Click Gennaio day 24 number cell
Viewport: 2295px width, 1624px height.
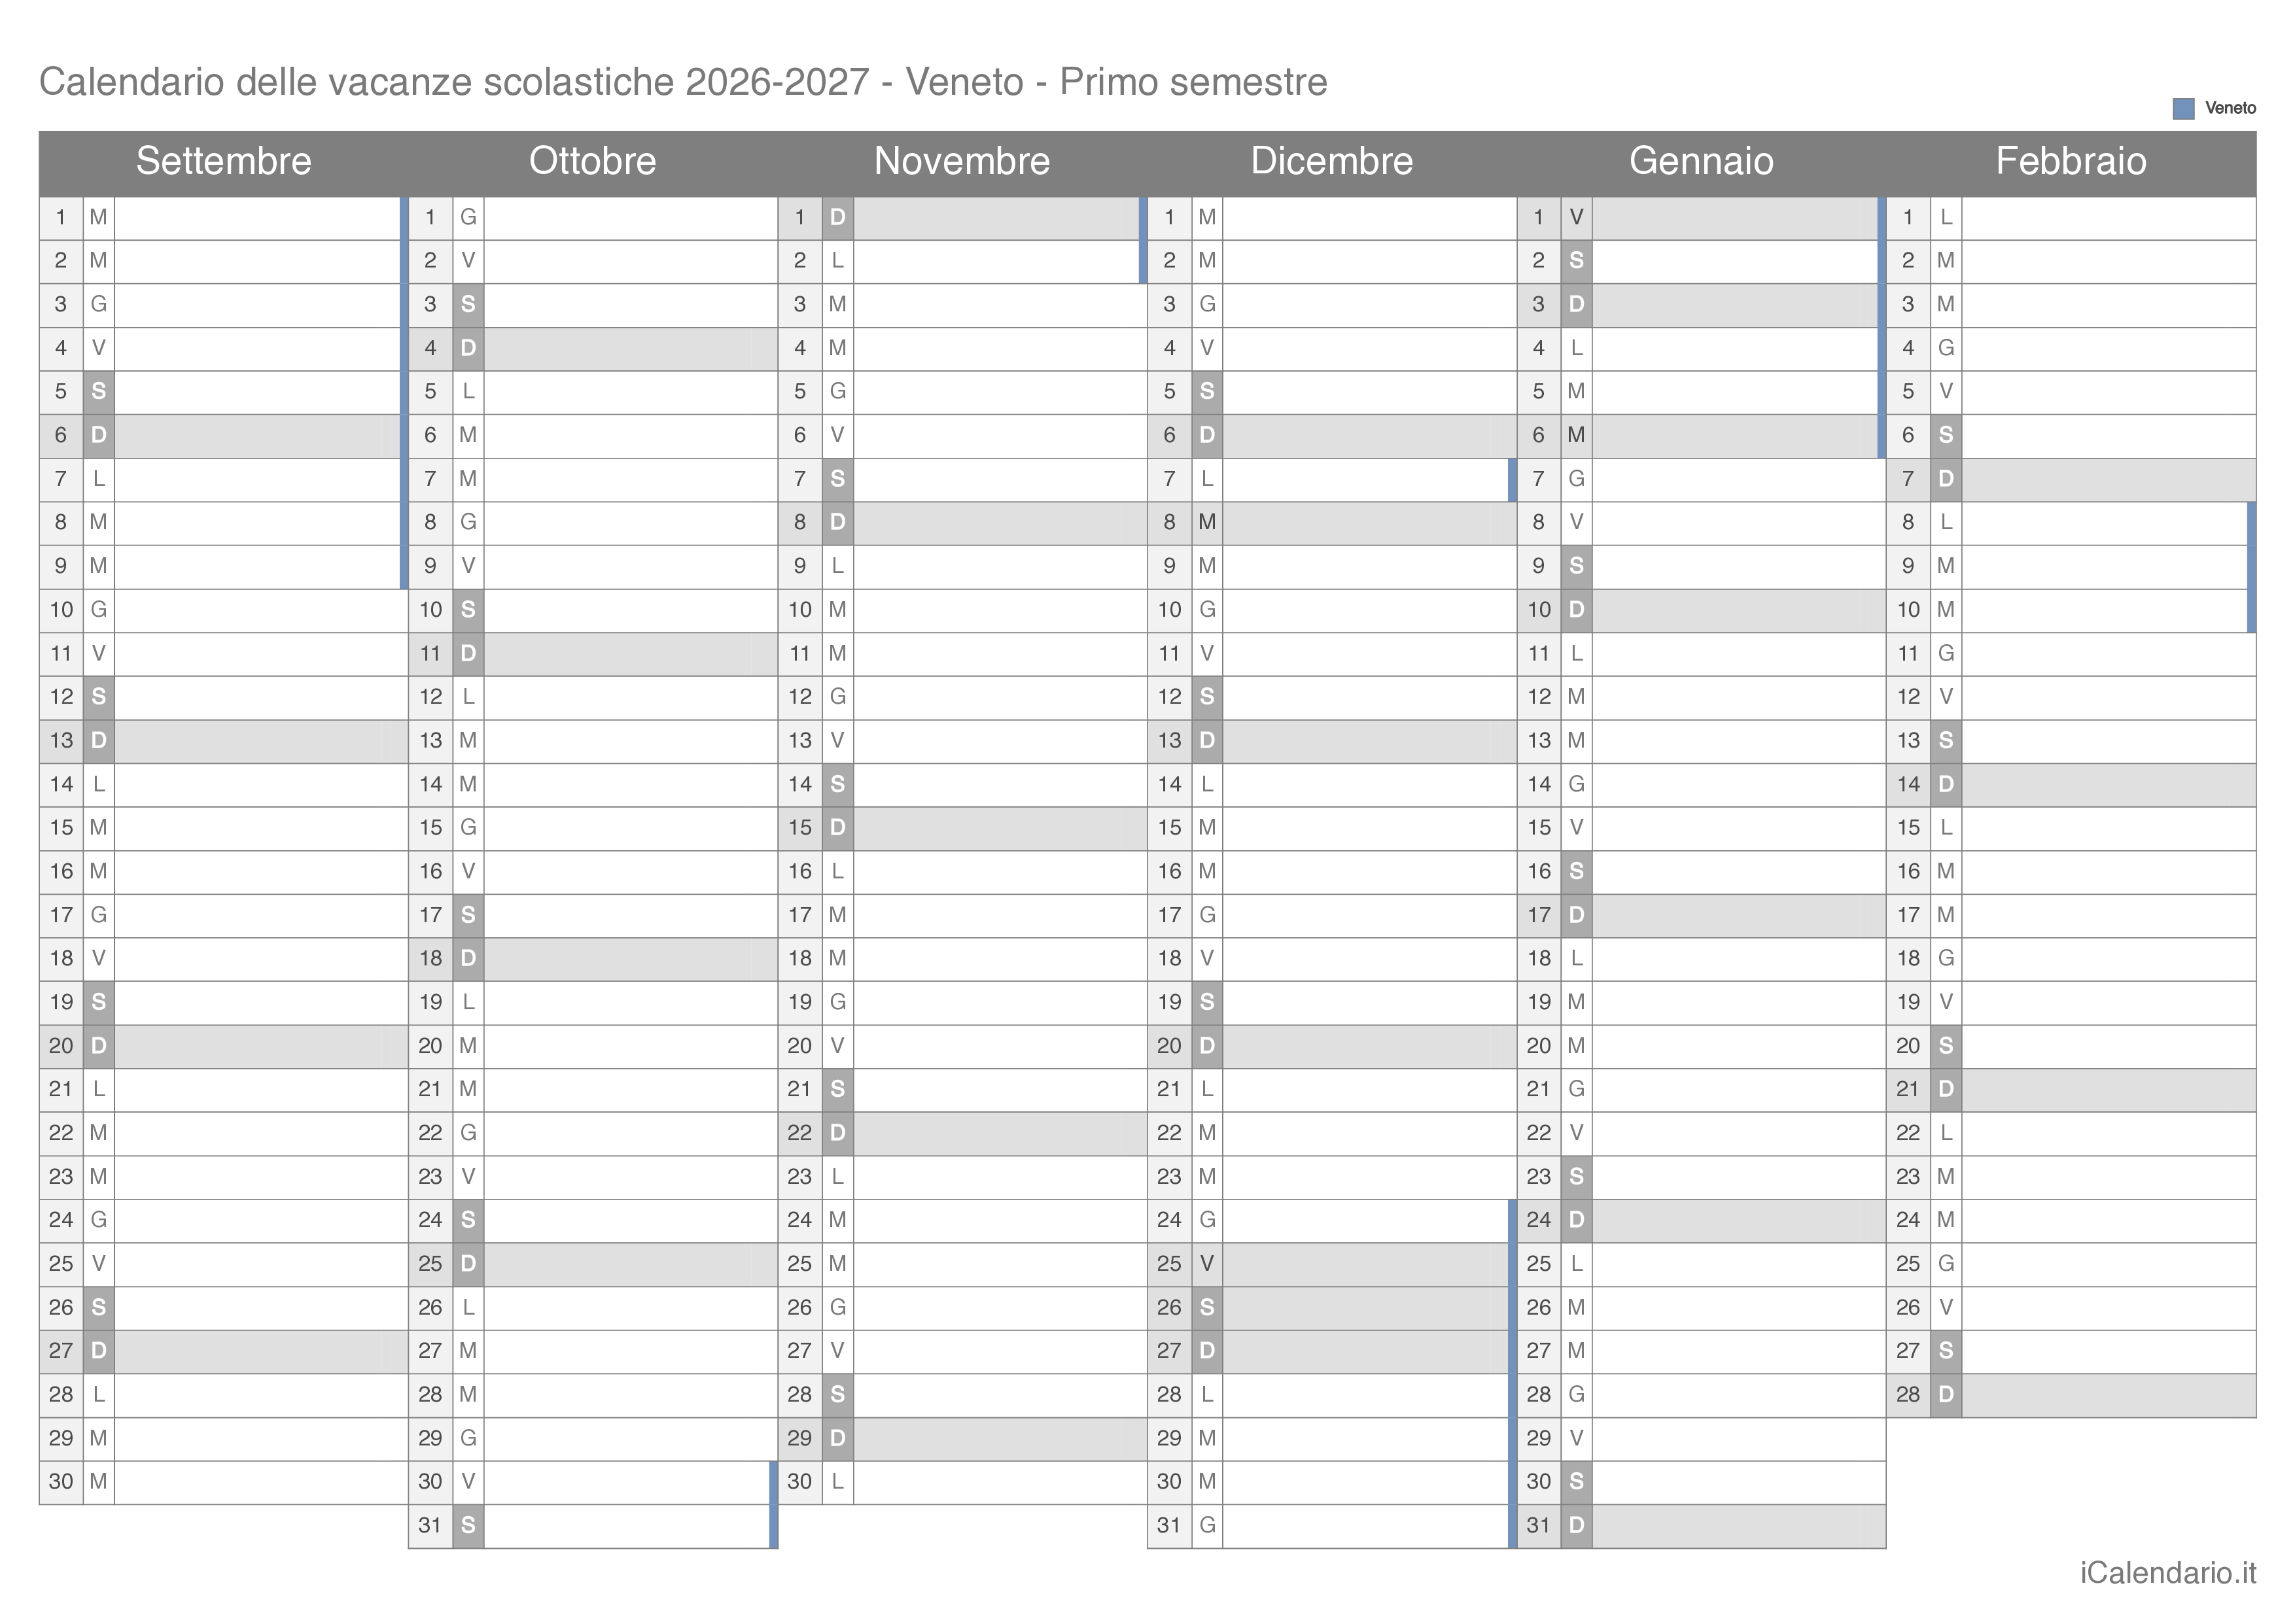[1539, 1220]
